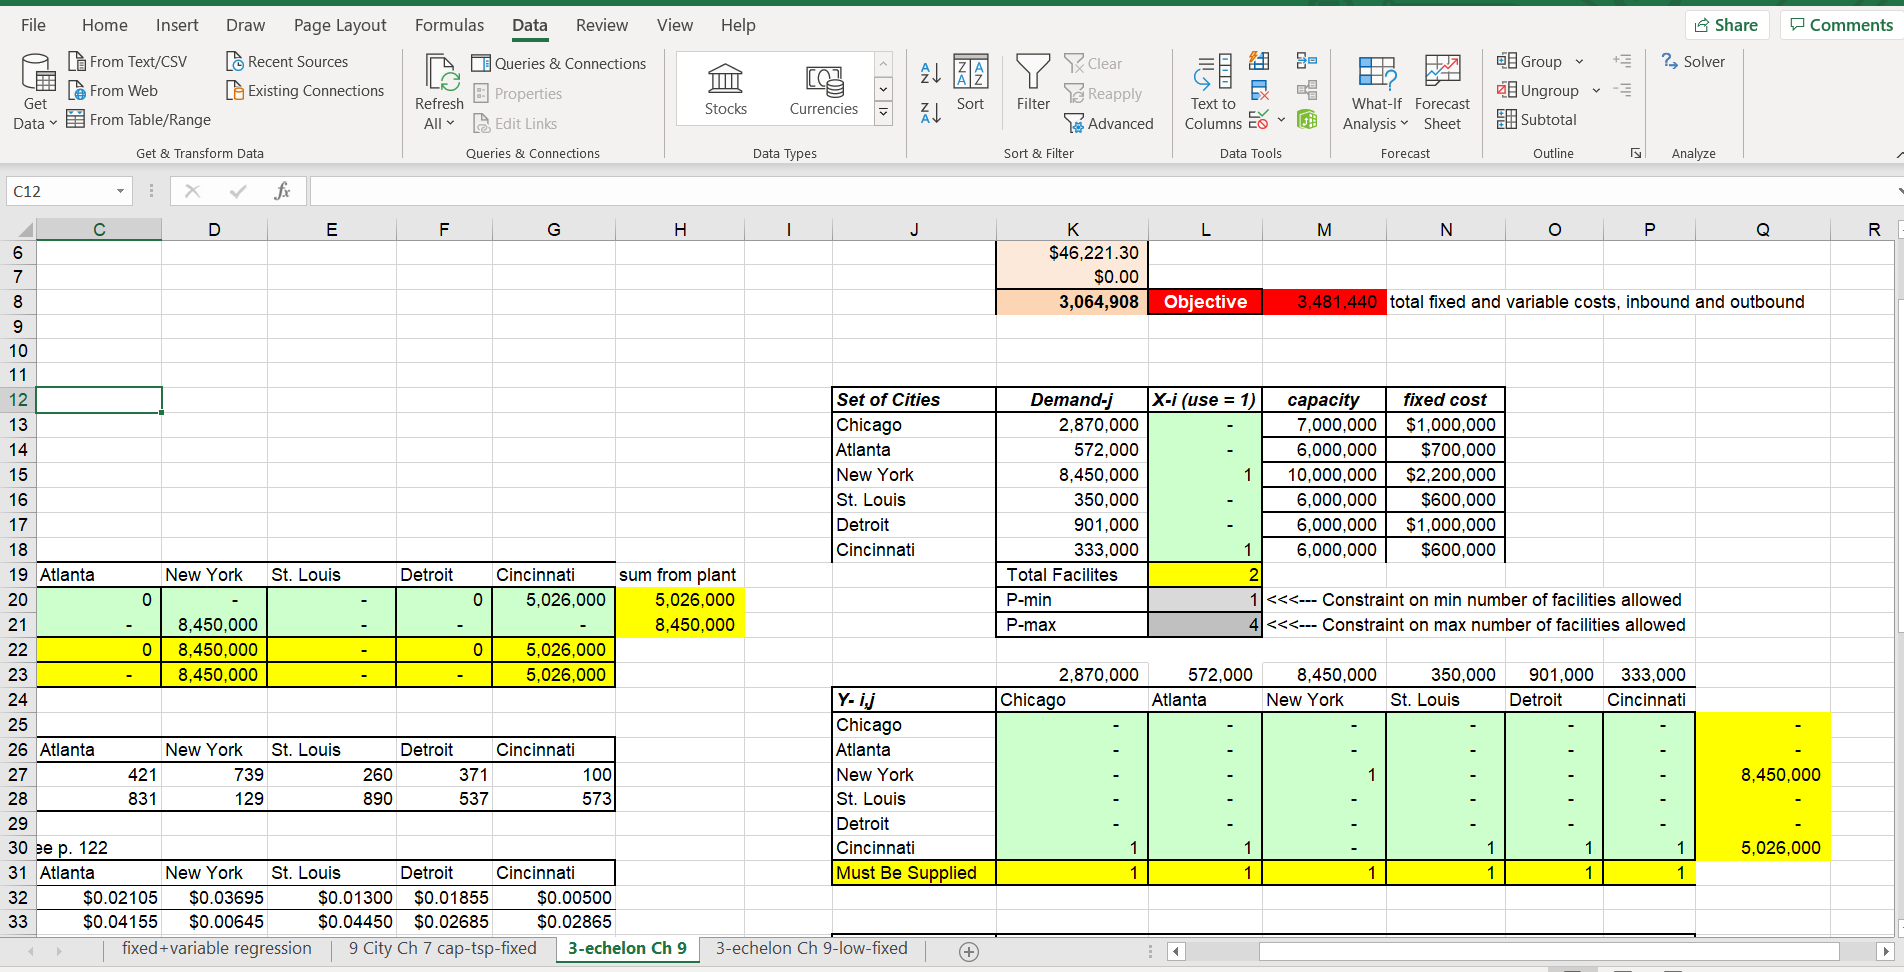1904x972 pixels.
Task: Click the Ungroup outline button
Action: (1538, 91)
